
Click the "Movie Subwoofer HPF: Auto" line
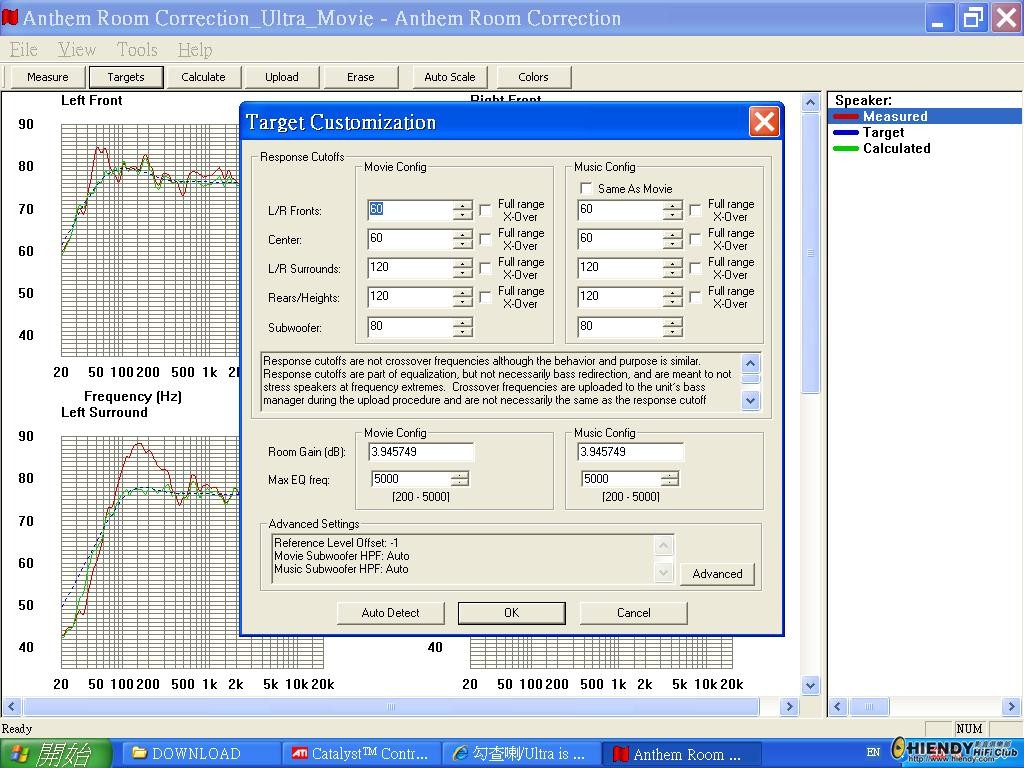[342, 556]
